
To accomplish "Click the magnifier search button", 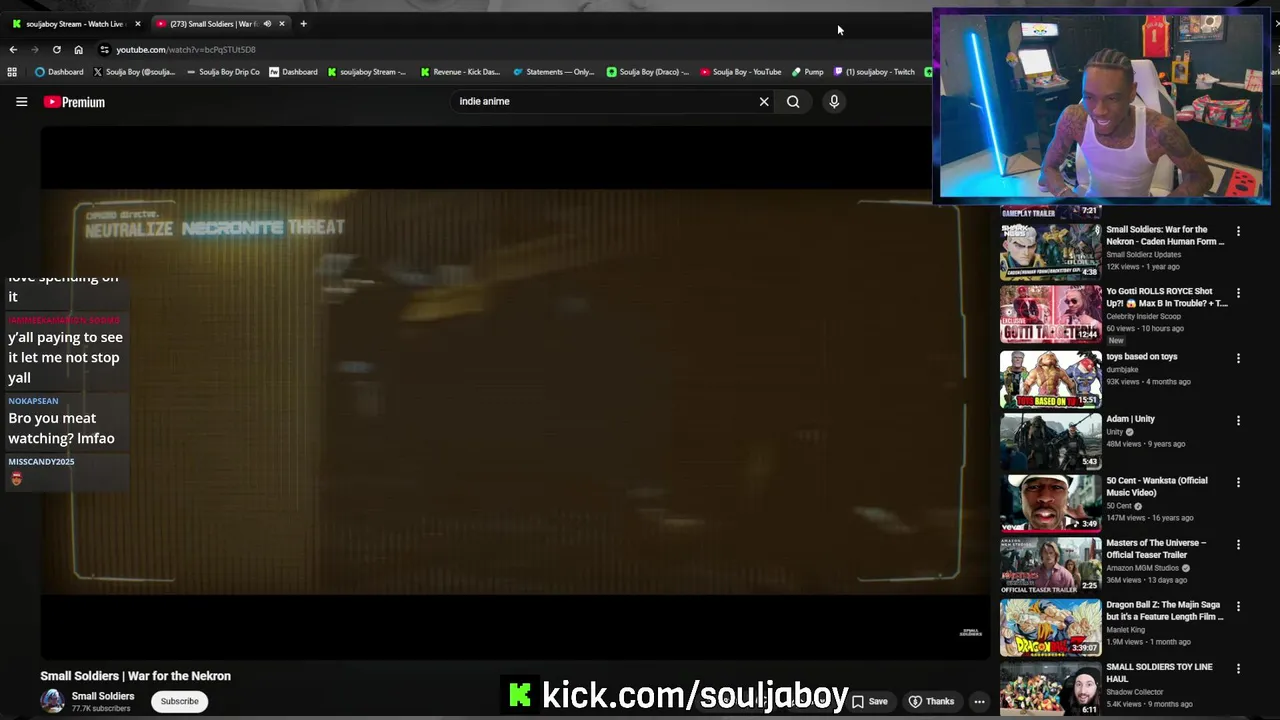I will coord(793,101).
